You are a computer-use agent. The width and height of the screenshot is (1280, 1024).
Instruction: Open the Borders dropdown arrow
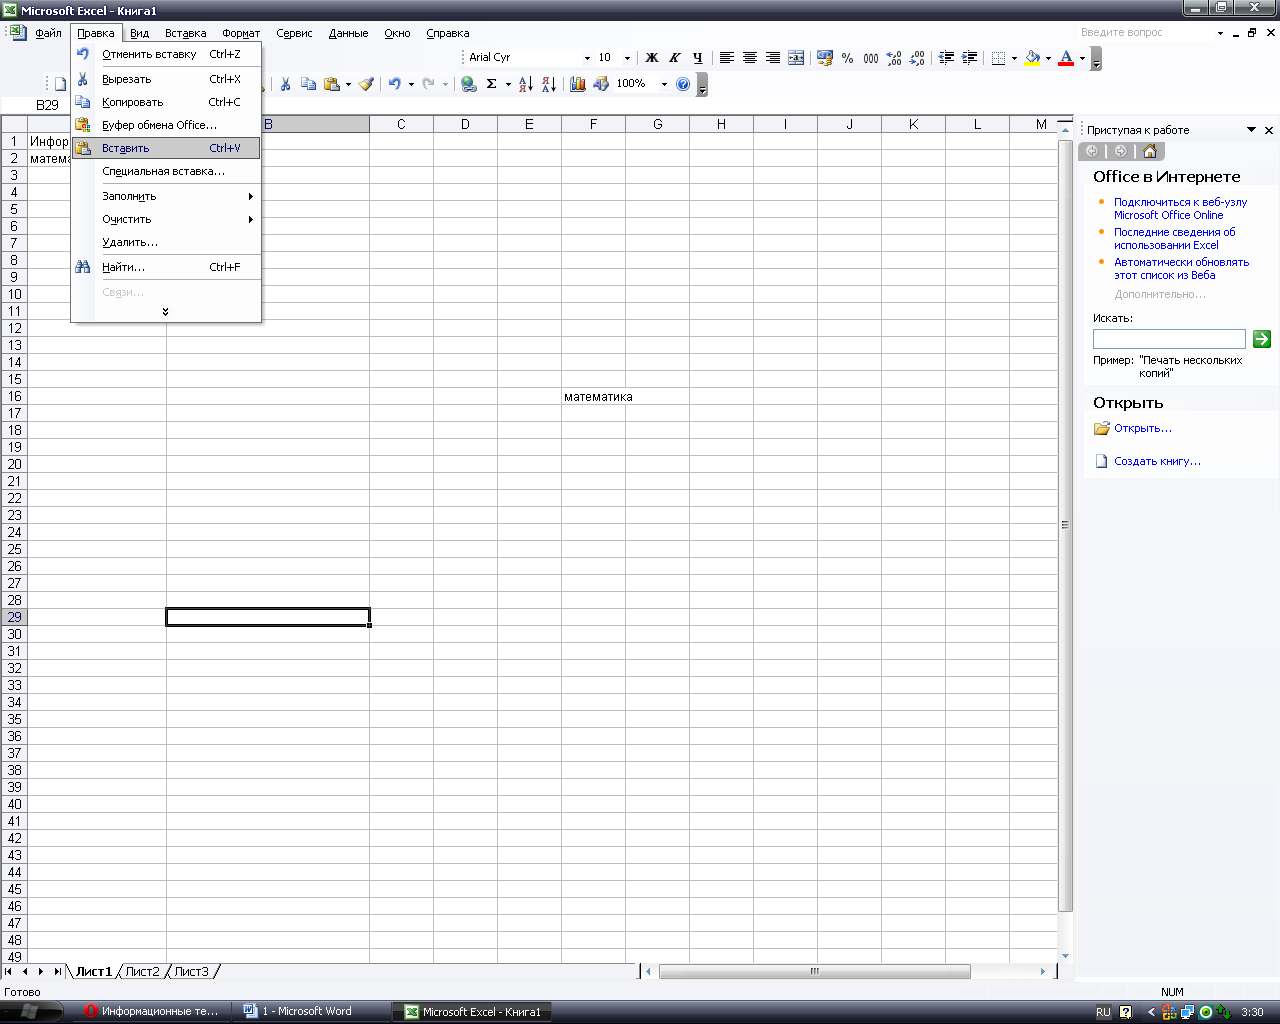pyautogui.click(x=1014, y=58)
